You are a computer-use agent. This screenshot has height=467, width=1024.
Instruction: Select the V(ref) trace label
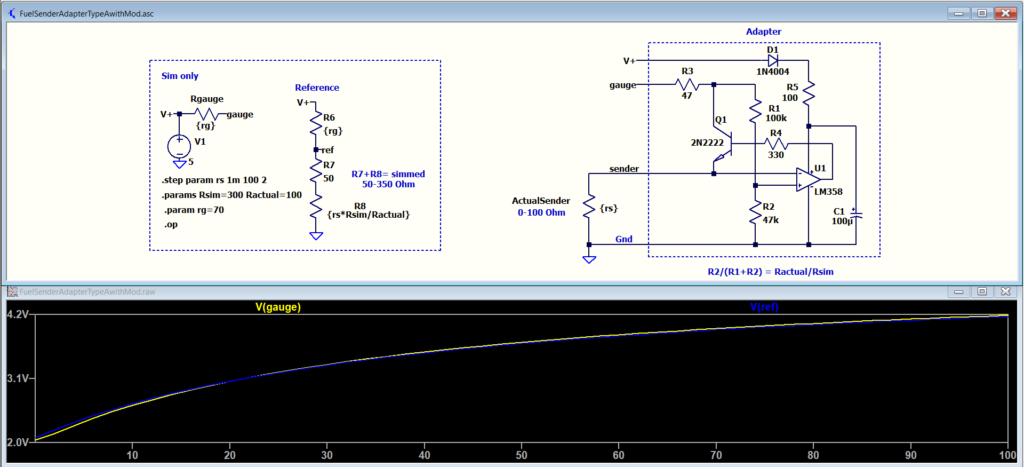pos(765,306)
